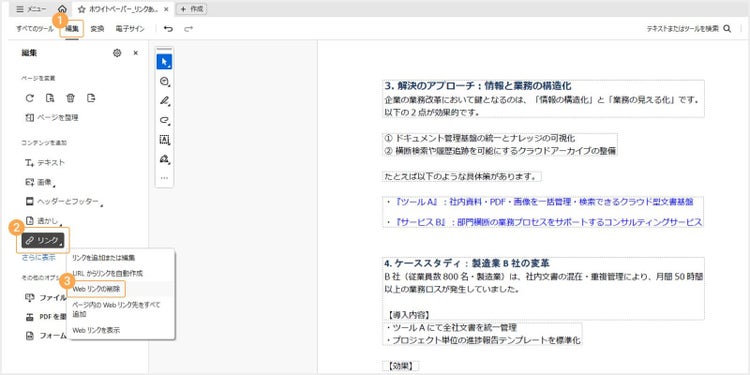The image size is (750, 375).
Task: Select the 変換 tab
Action: click(x=97, y=29)
